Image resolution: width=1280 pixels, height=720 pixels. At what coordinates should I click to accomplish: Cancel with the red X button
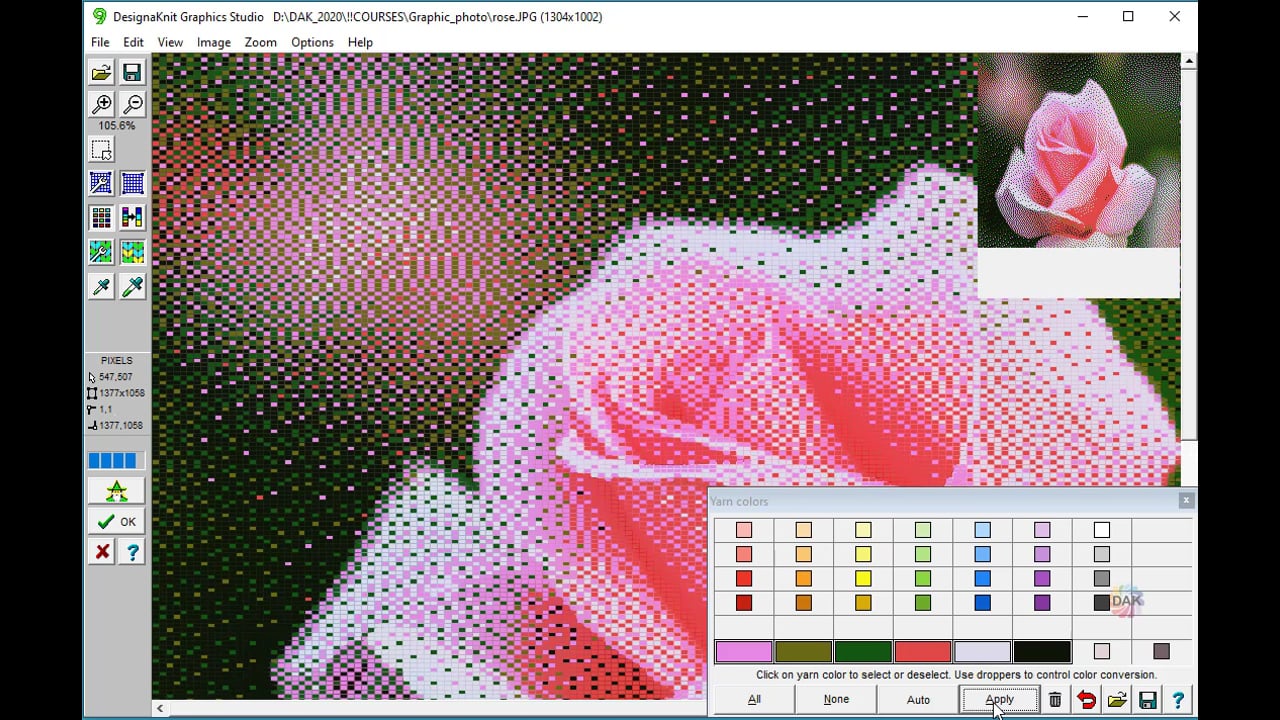(x=101, y=551)
